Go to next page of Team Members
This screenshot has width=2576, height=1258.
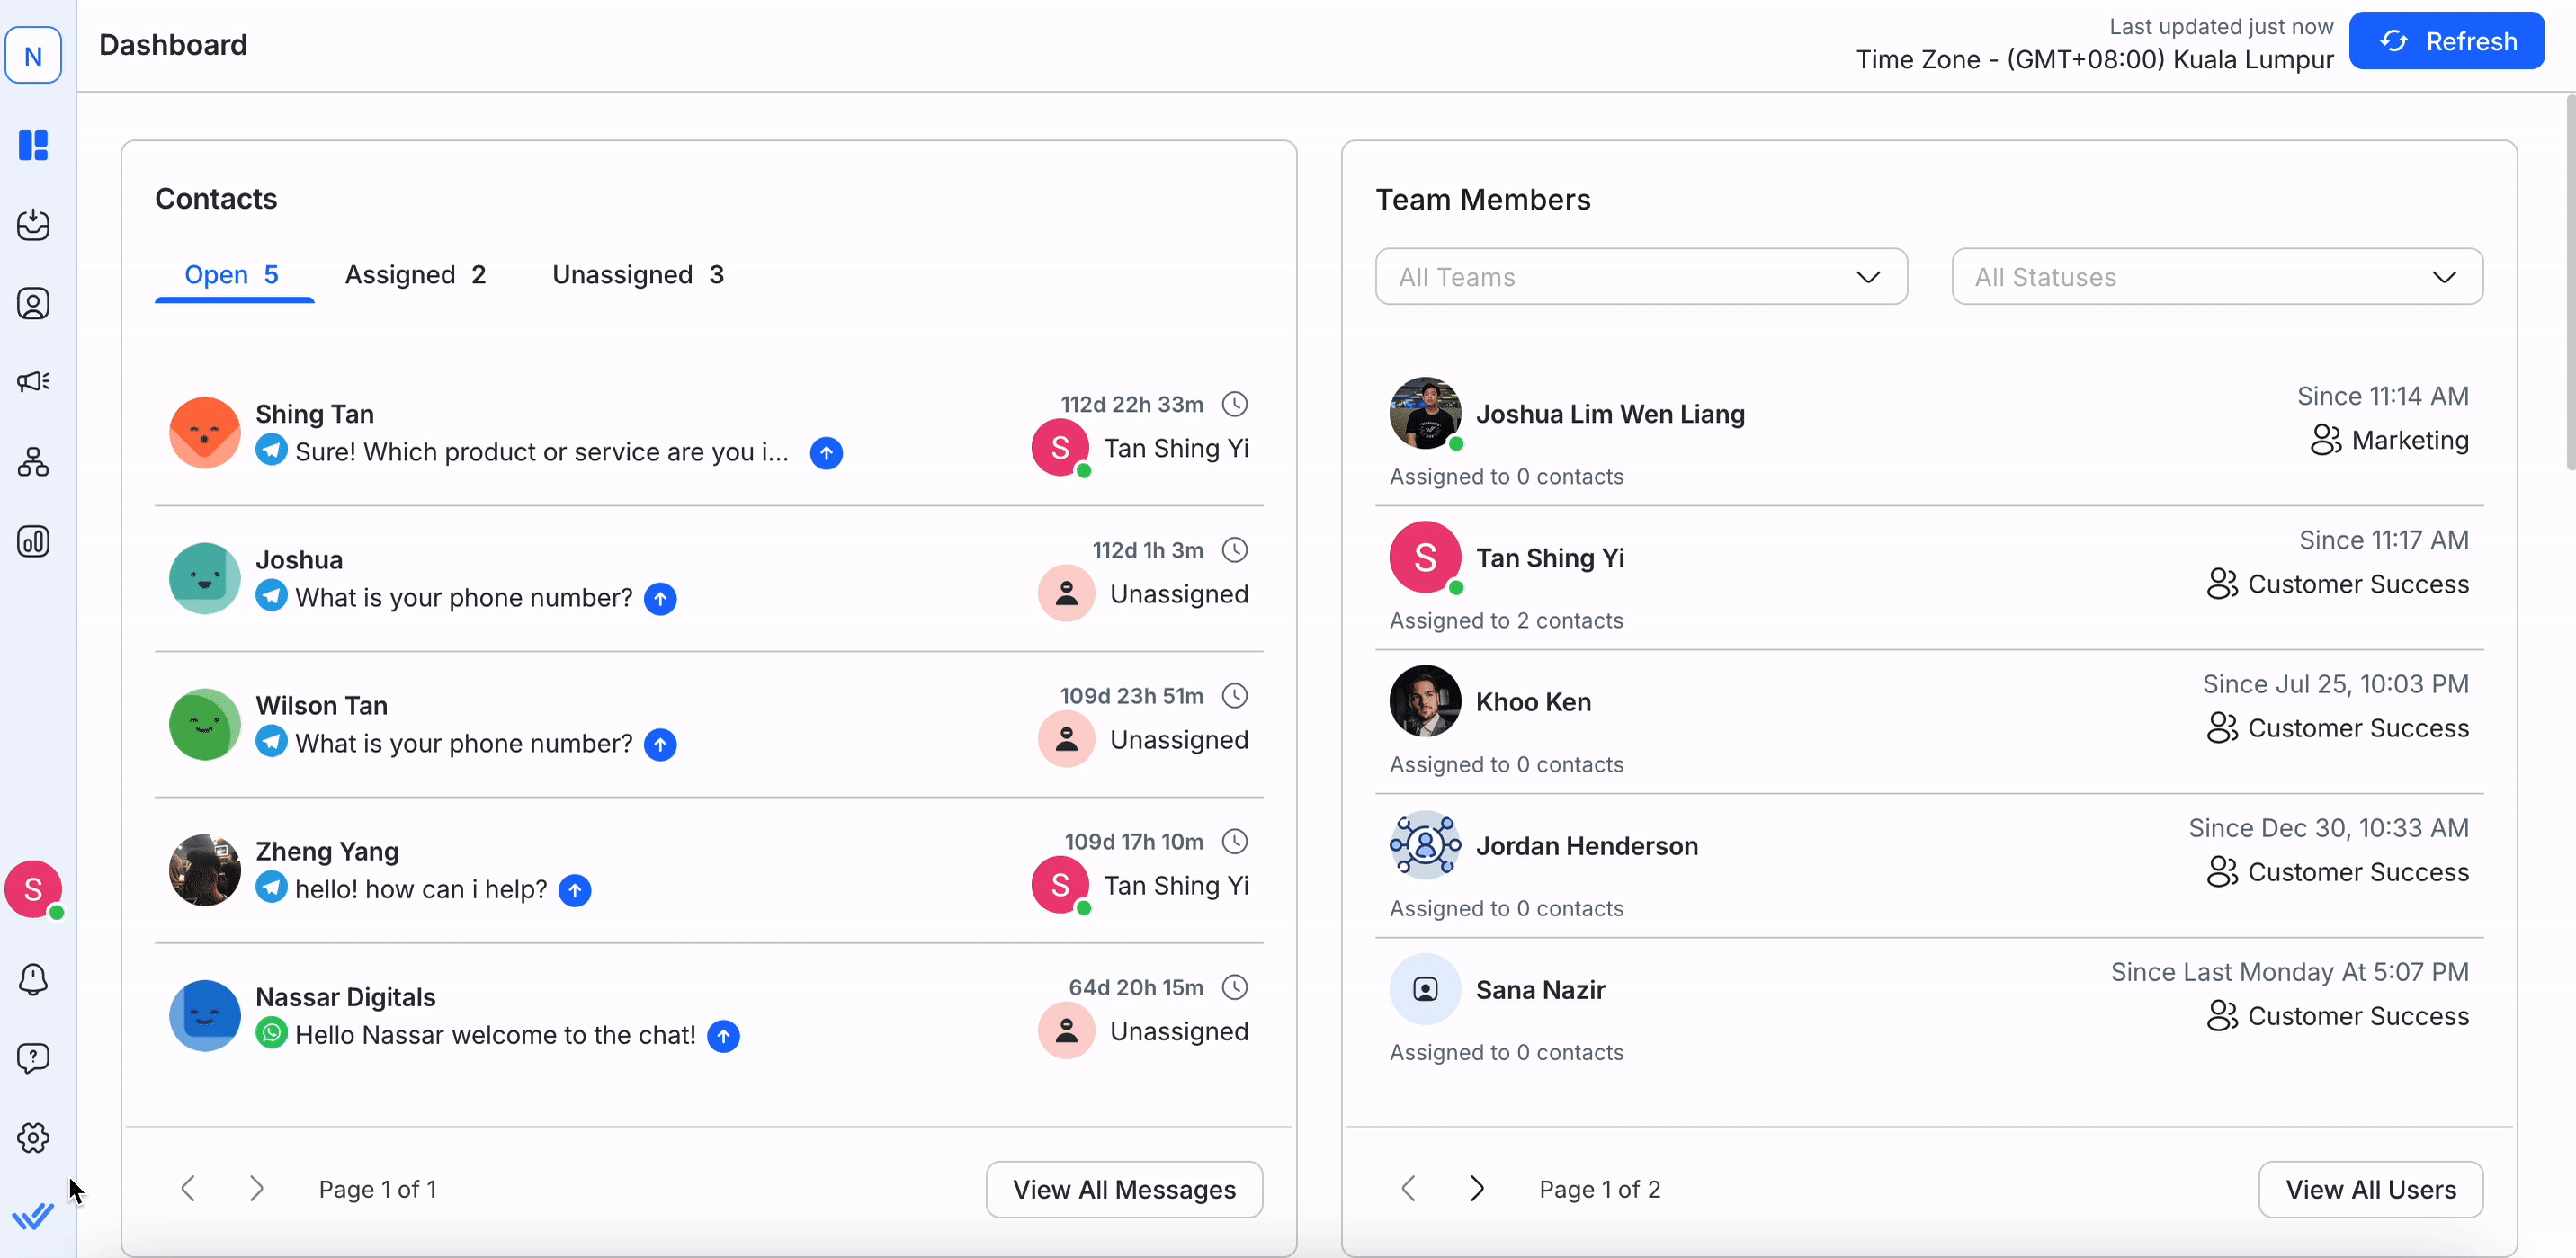point(1476,1188)
